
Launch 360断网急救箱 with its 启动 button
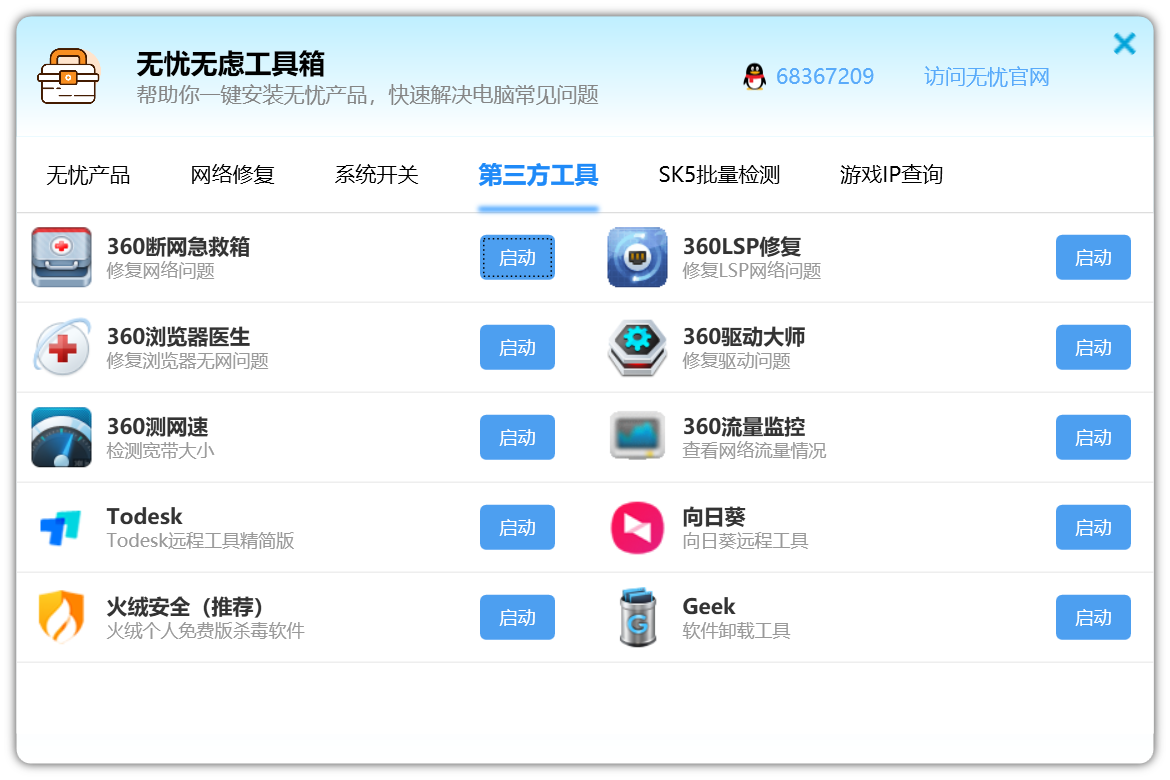click(517, 258)
